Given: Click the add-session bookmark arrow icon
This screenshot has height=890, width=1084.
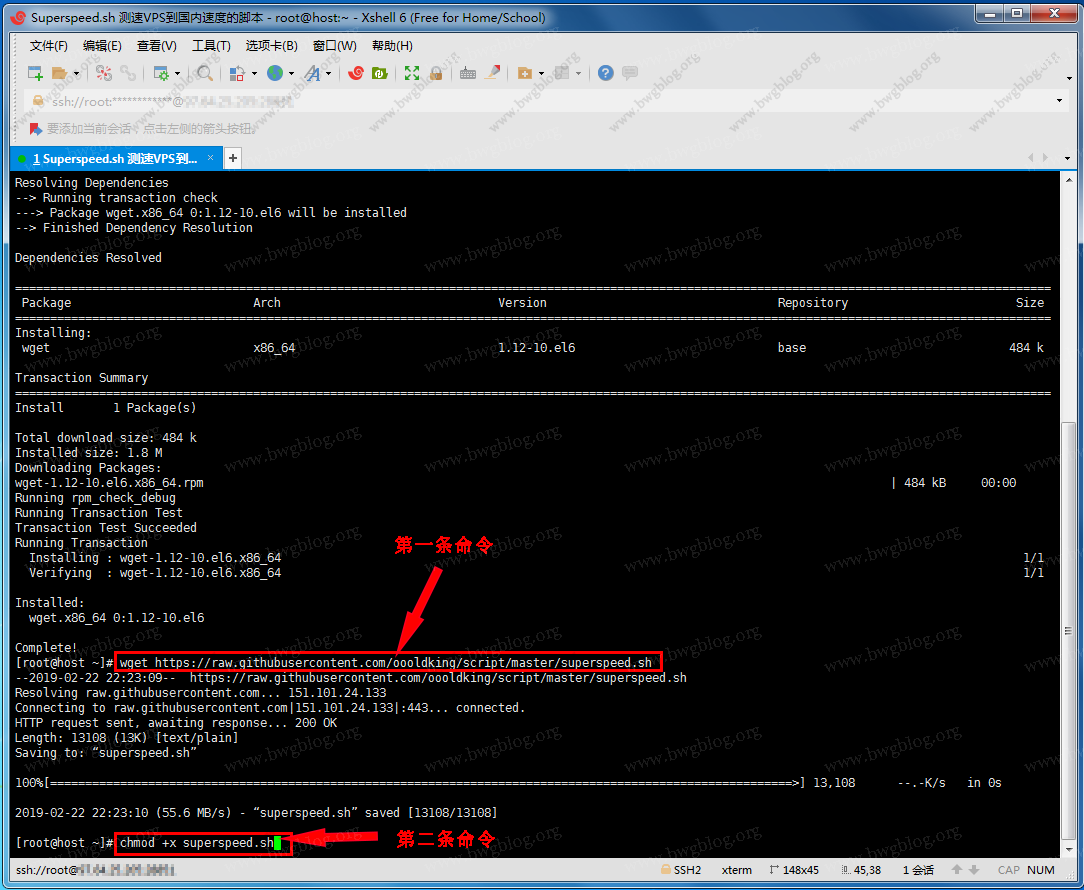Looking at the screenshot, I should point(35,129).
